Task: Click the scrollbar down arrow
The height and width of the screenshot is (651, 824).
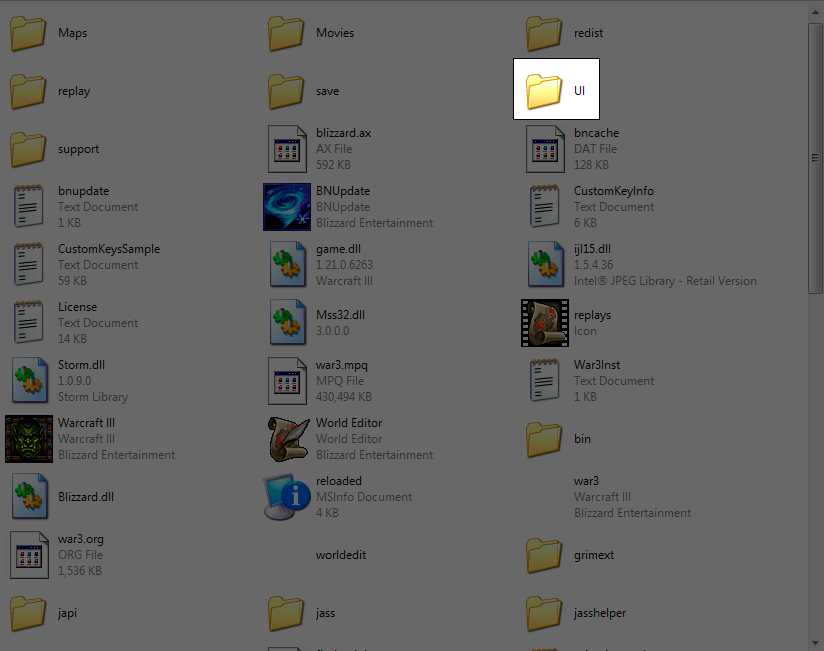Action: 815,643
